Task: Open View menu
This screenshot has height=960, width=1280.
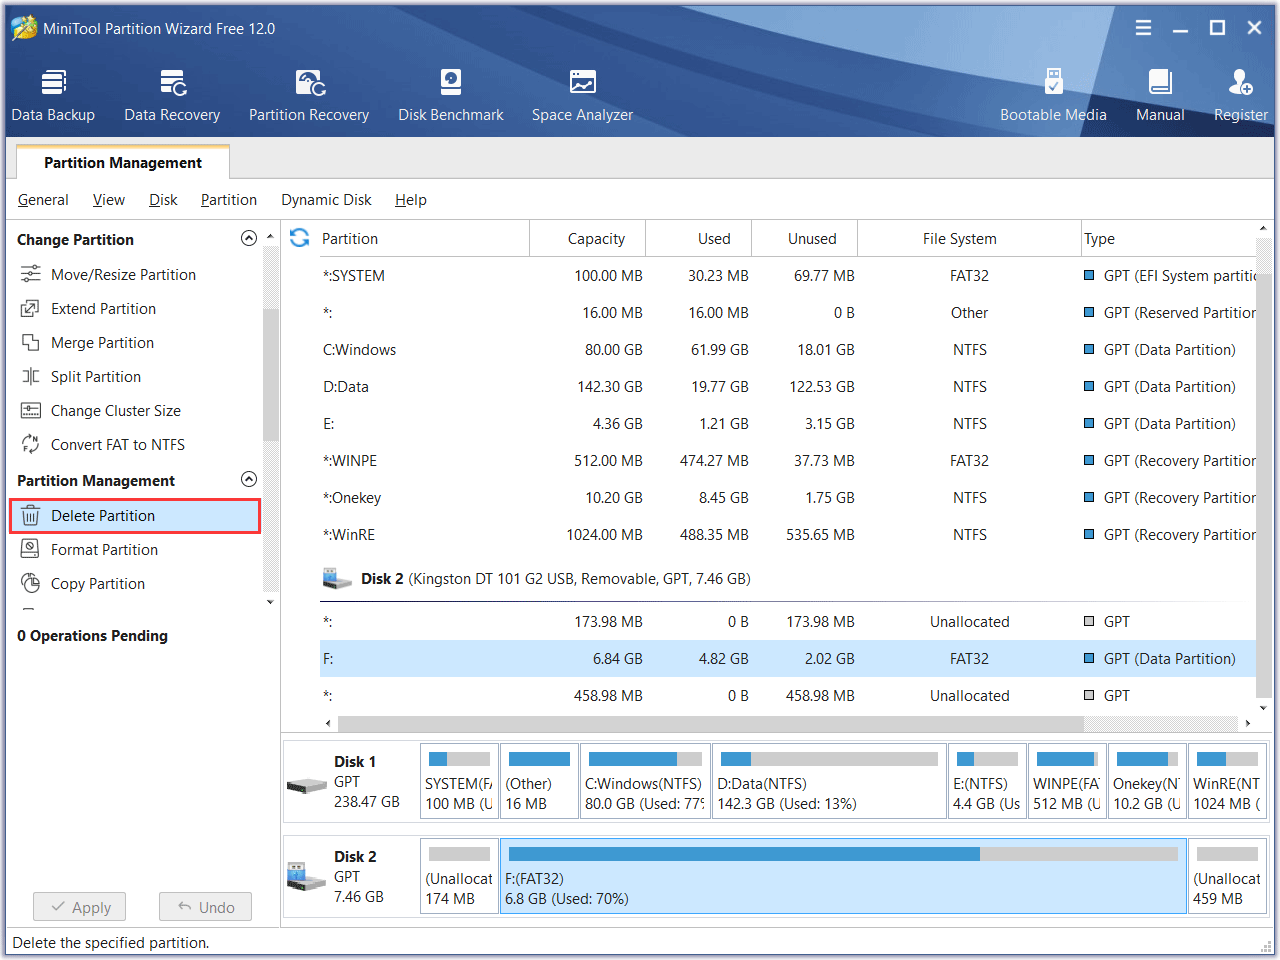Action: click(109, 200)
